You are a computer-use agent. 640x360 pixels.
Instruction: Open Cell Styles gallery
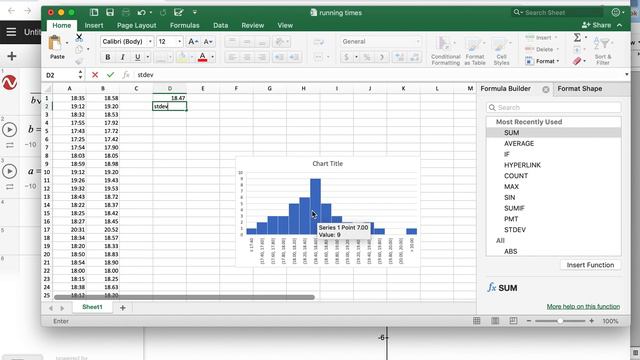[501, 51]
